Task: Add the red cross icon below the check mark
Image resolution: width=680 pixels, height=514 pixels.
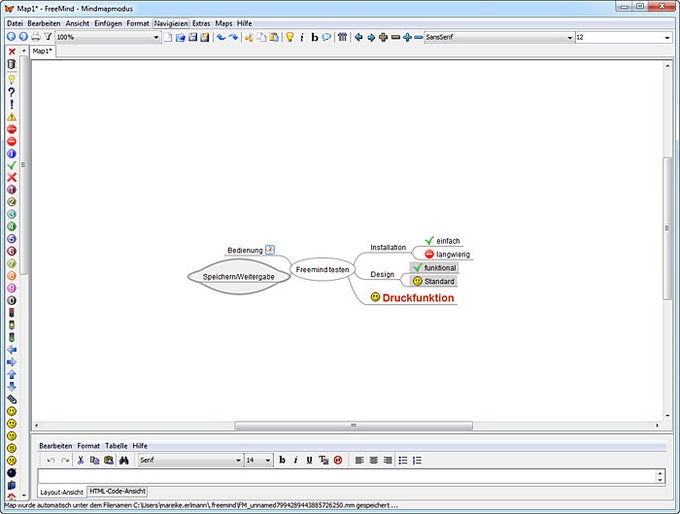Action: tap(12, 177)
